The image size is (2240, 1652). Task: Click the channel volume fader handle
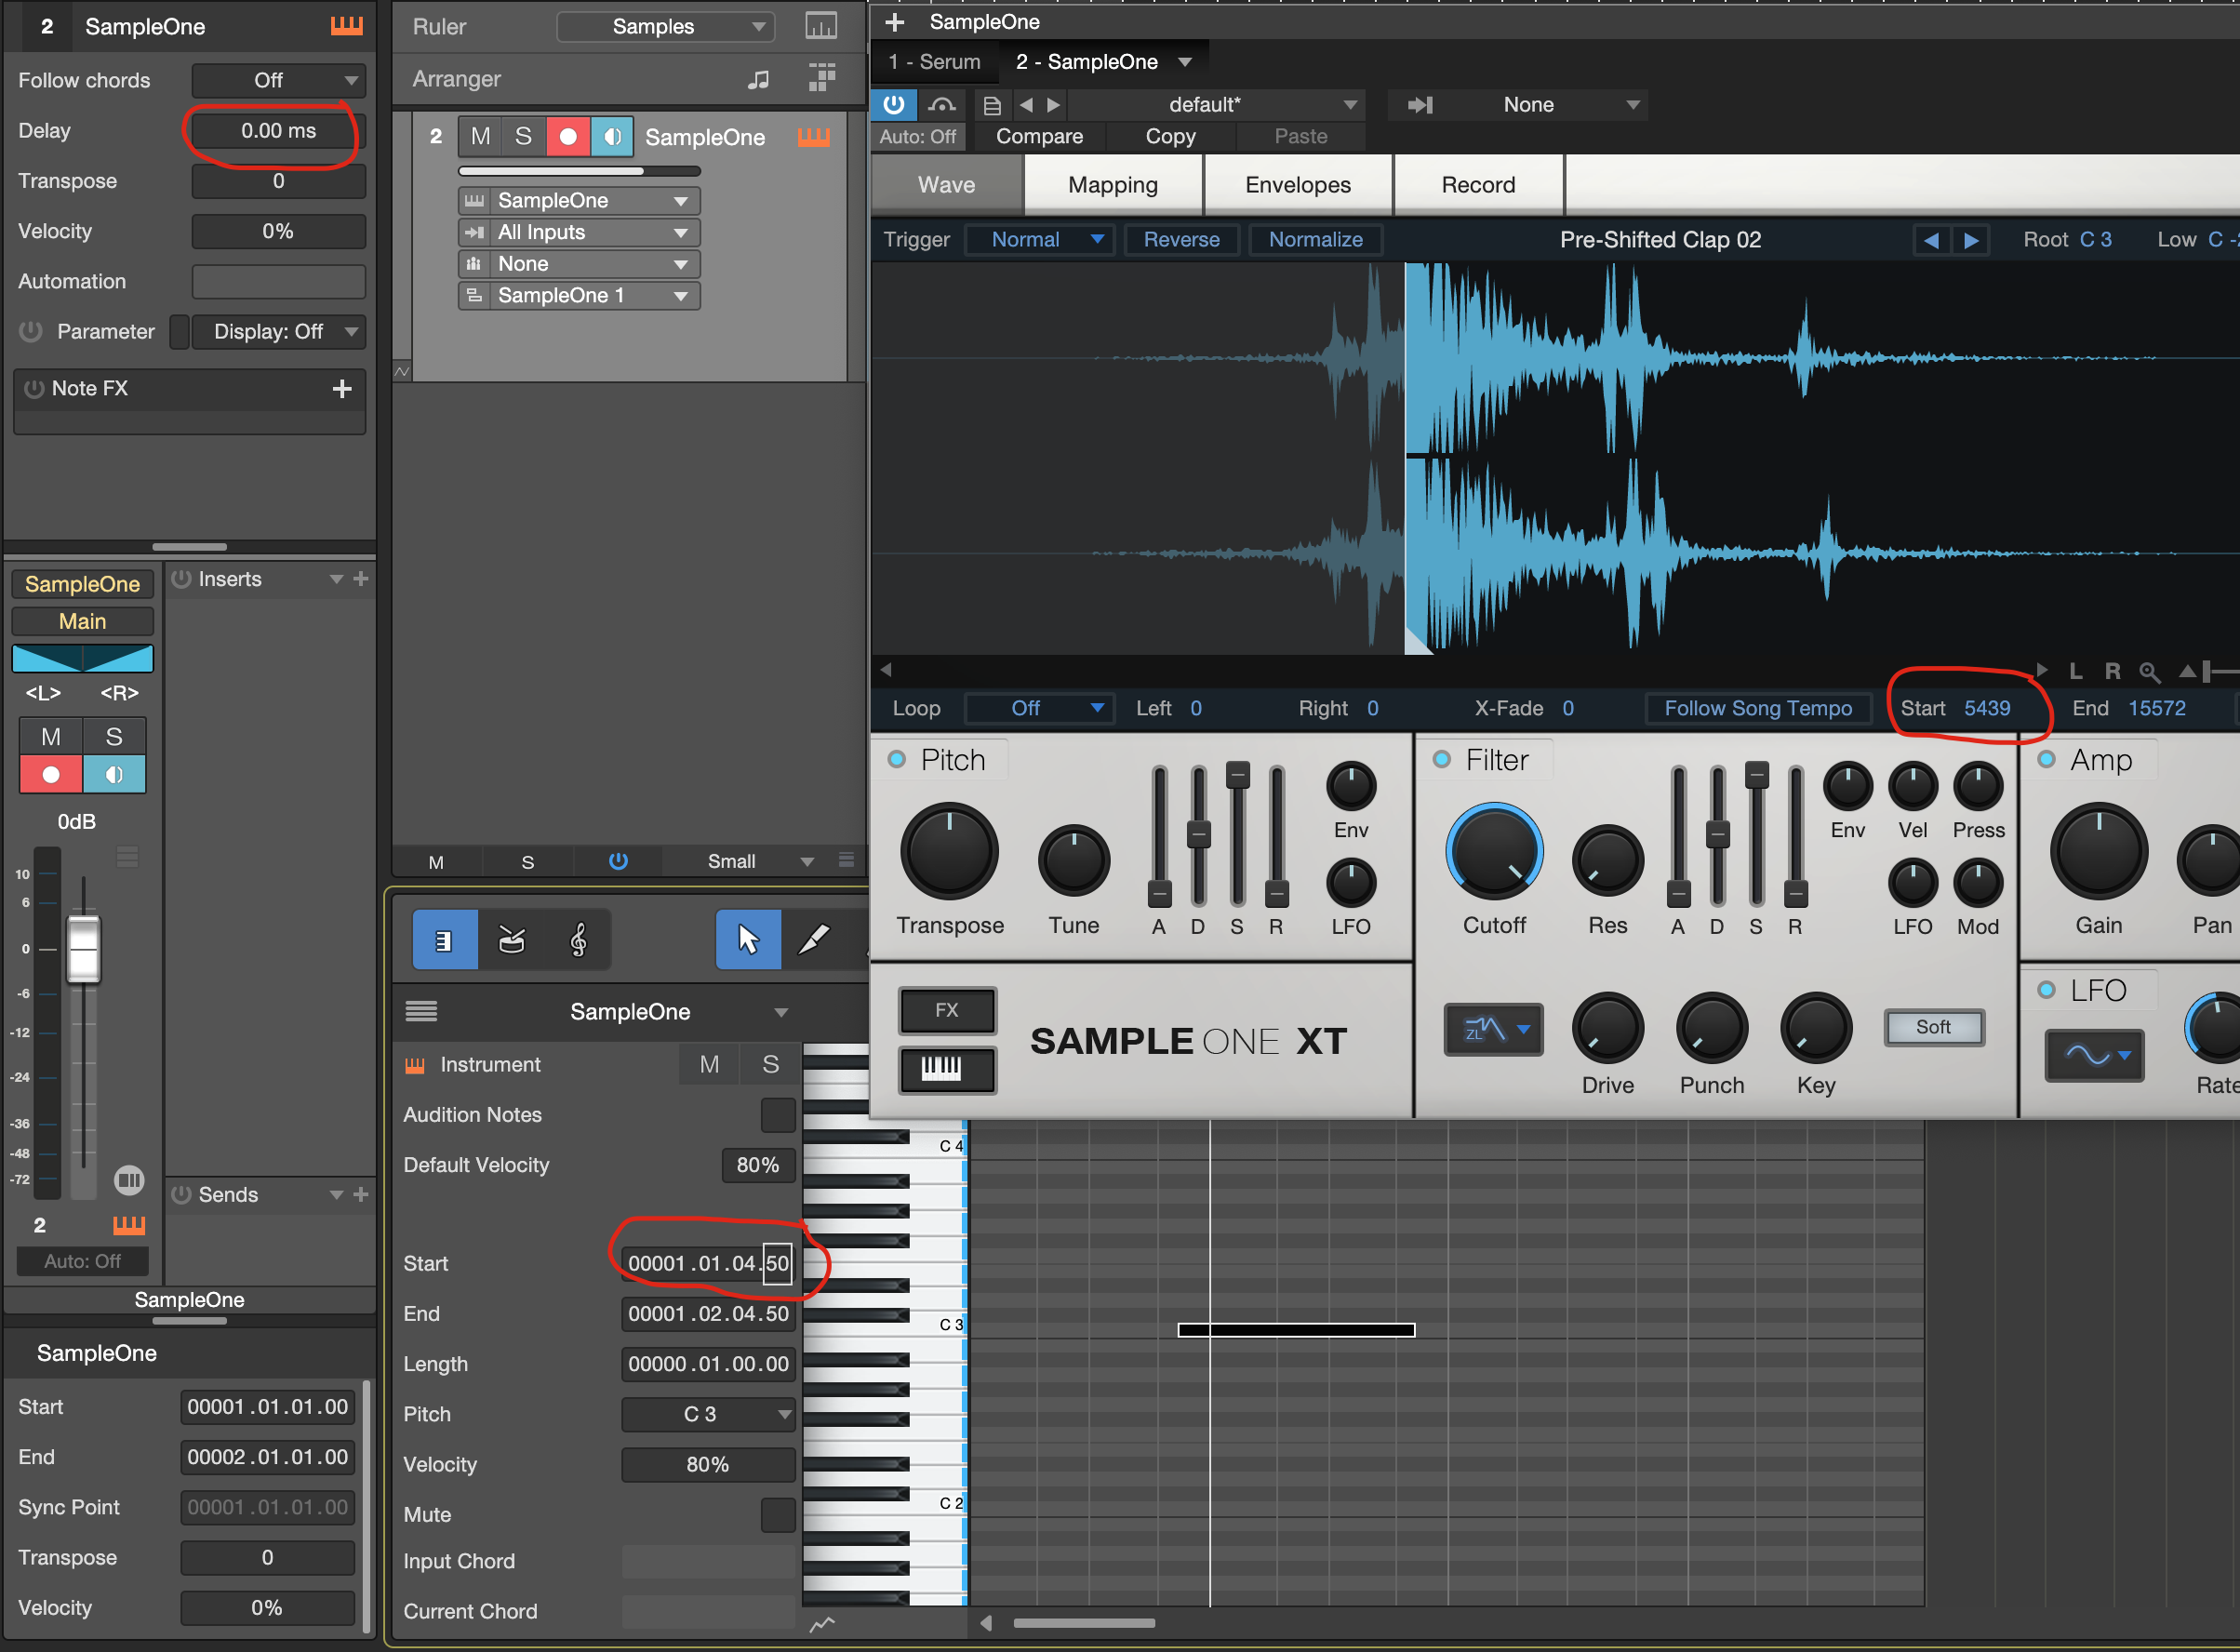(84, 948)
